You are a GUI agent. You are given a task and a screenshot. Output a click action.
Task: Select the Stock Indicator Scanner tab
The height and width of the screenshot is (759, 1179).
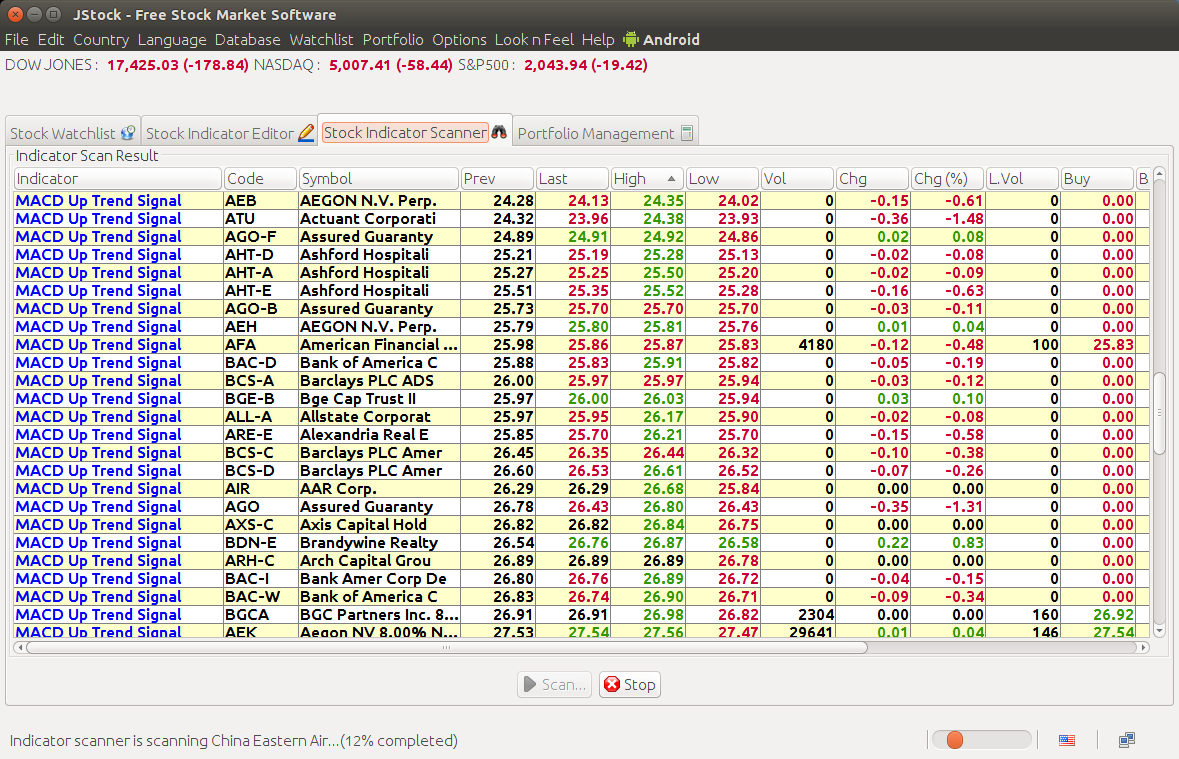[415, 132]
